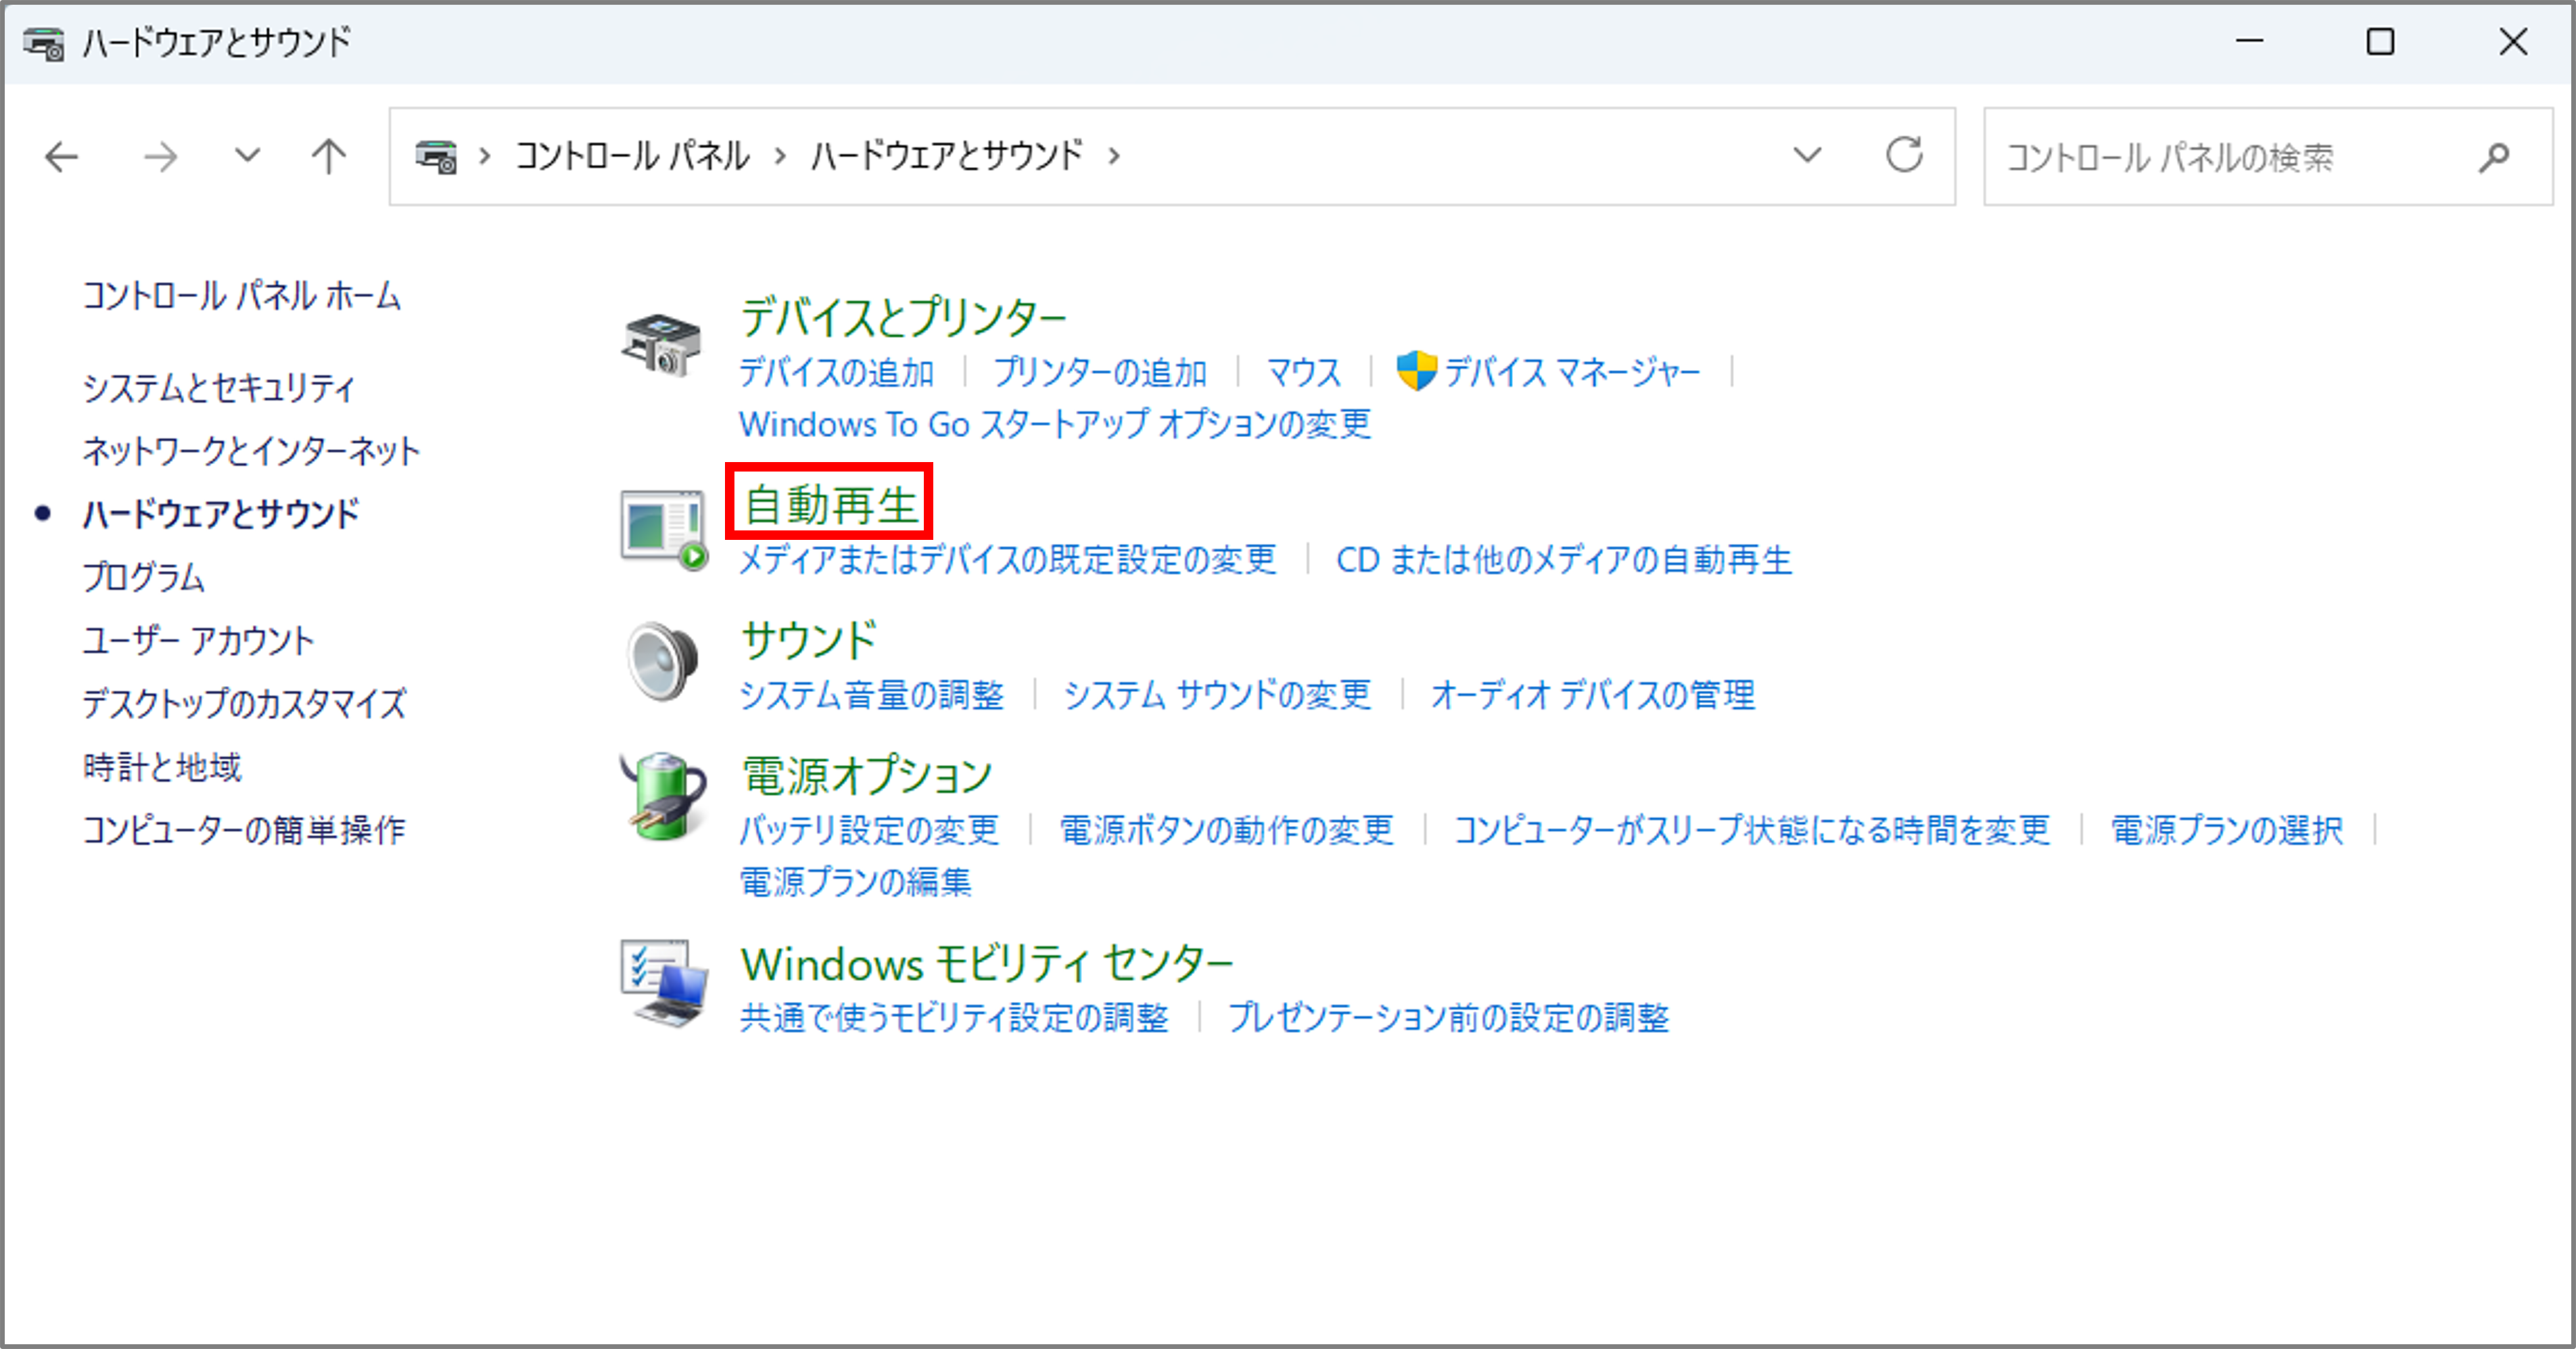
Task: Refresh the Control Panel view
Action: 1904,155
